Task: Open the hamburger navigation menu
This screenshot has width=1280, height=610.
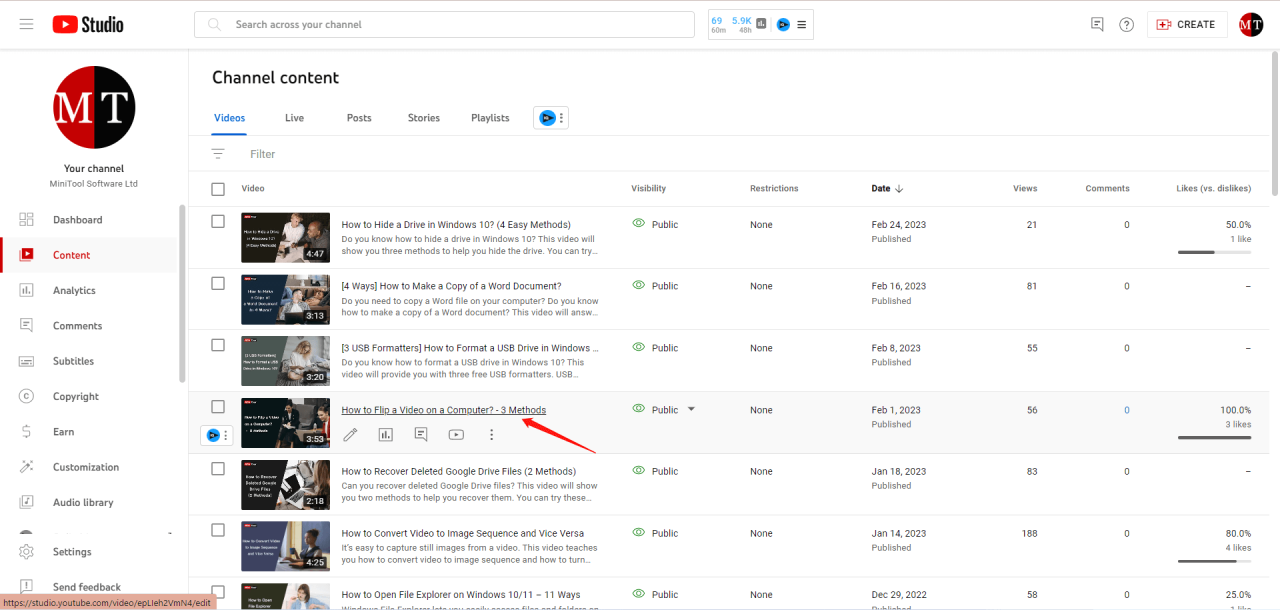Action: [27, 24]
